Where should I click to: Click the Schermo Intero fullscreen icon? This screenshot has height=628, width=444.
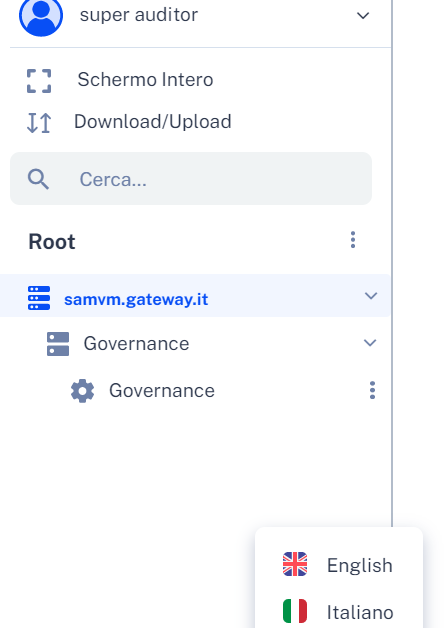(39, 81)
